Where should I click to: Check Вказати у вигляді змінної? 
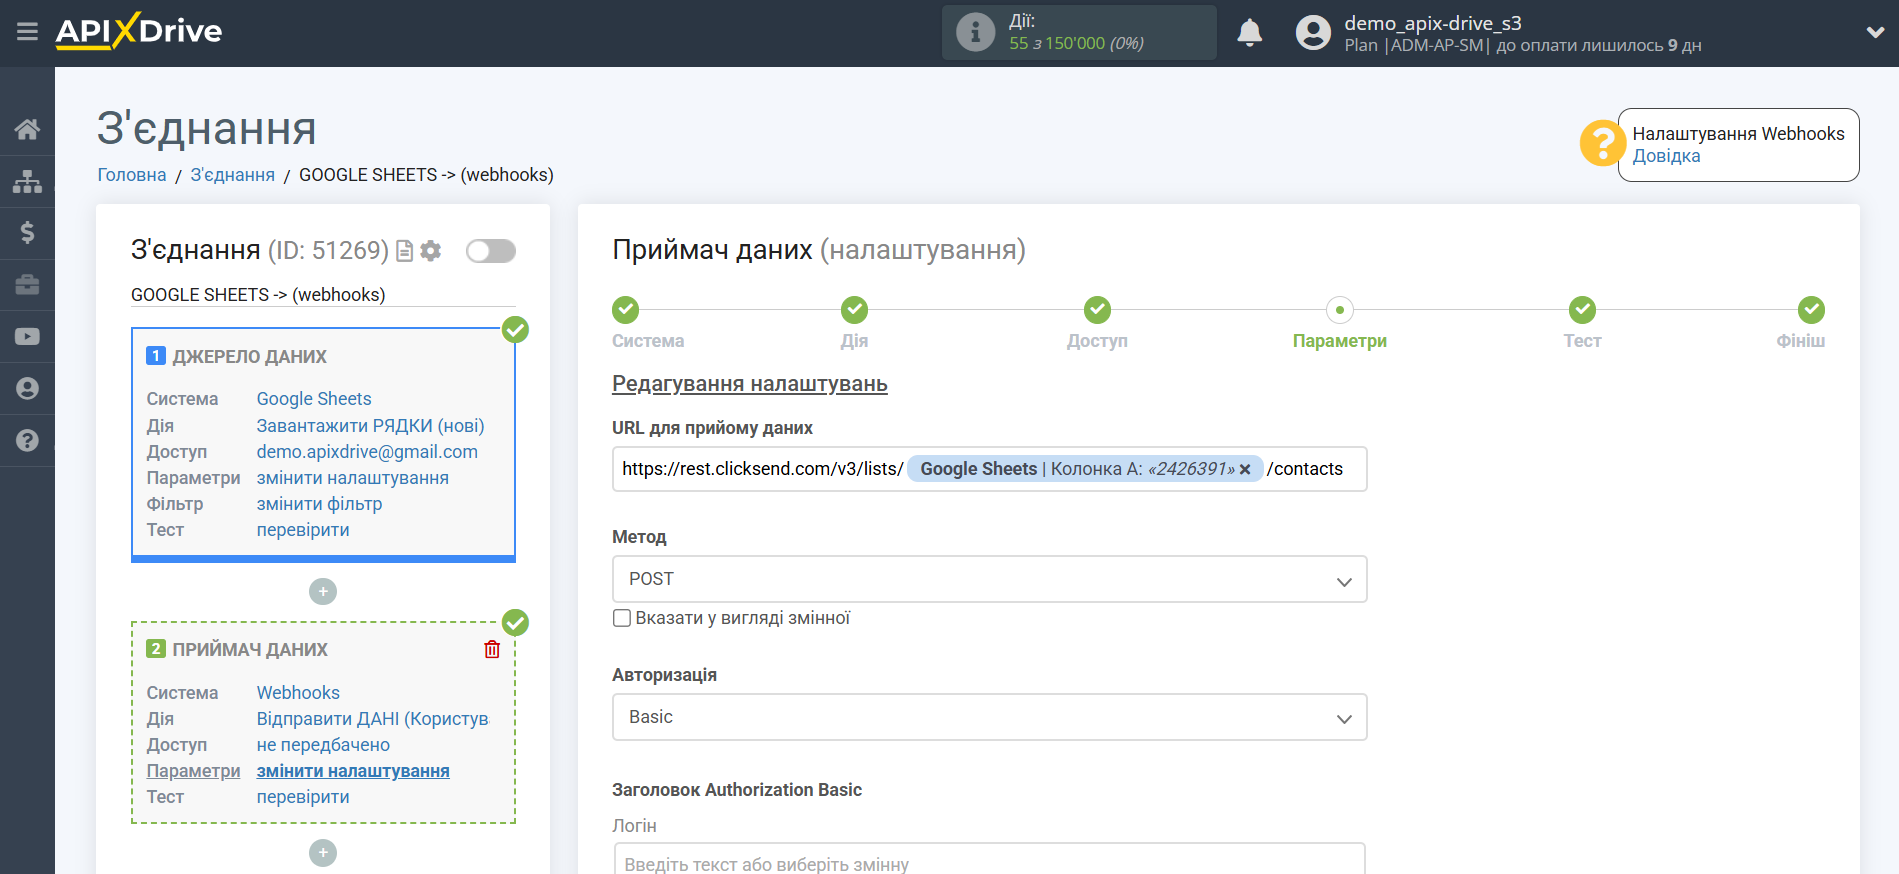(x=622, y=618)
